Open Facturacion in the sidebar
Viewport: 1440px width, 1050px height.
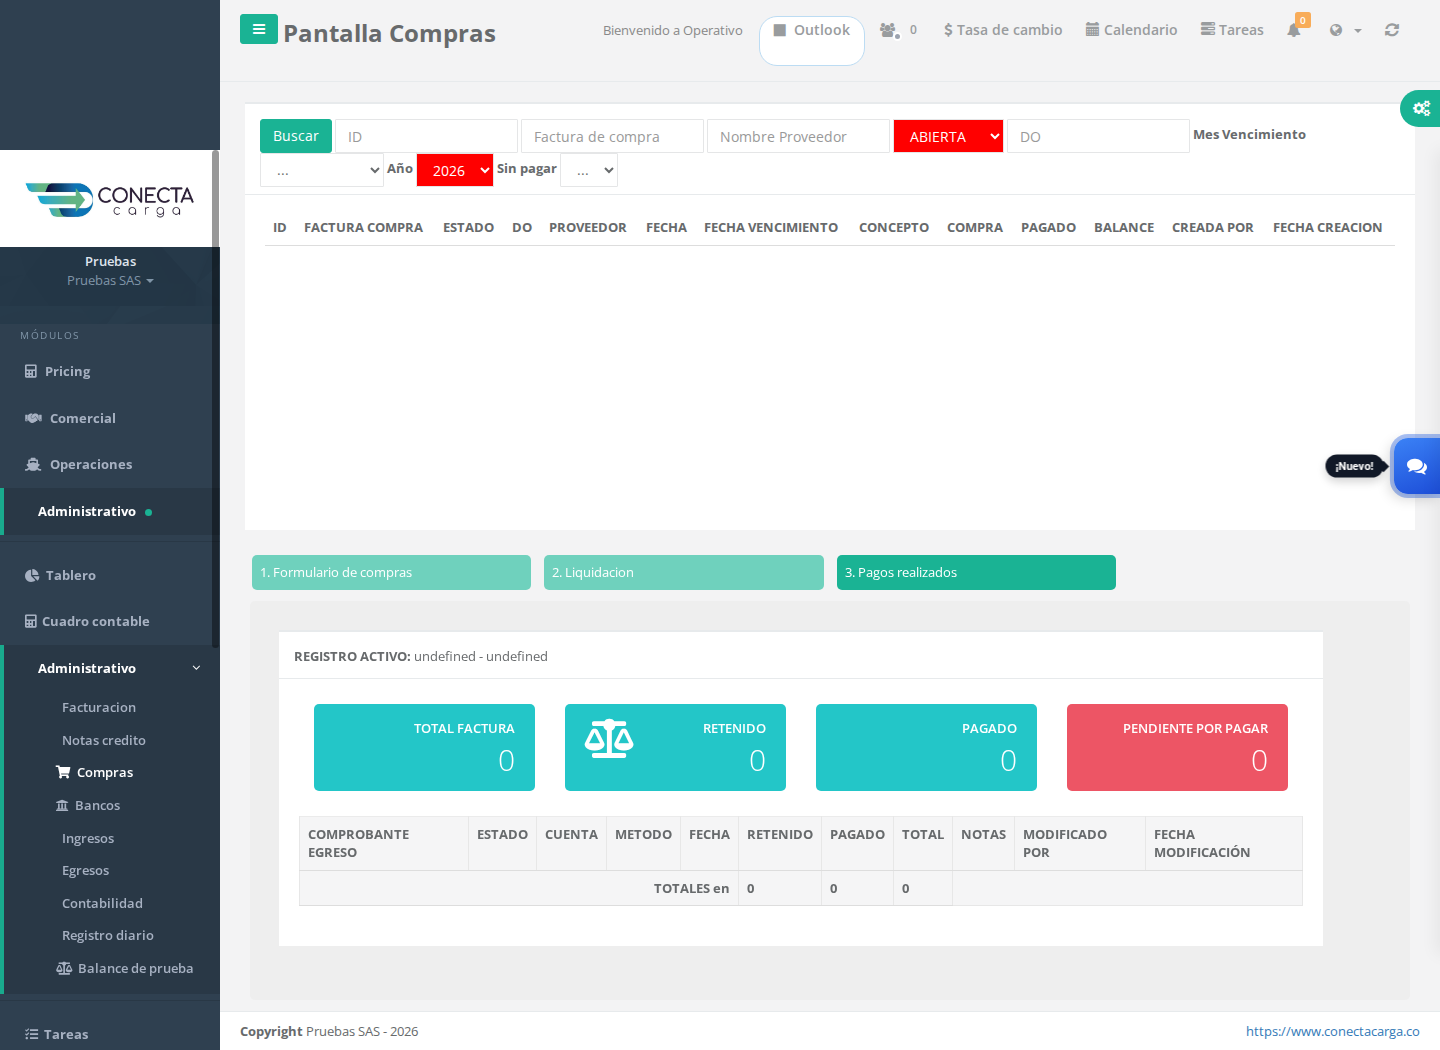click(99, 707)
